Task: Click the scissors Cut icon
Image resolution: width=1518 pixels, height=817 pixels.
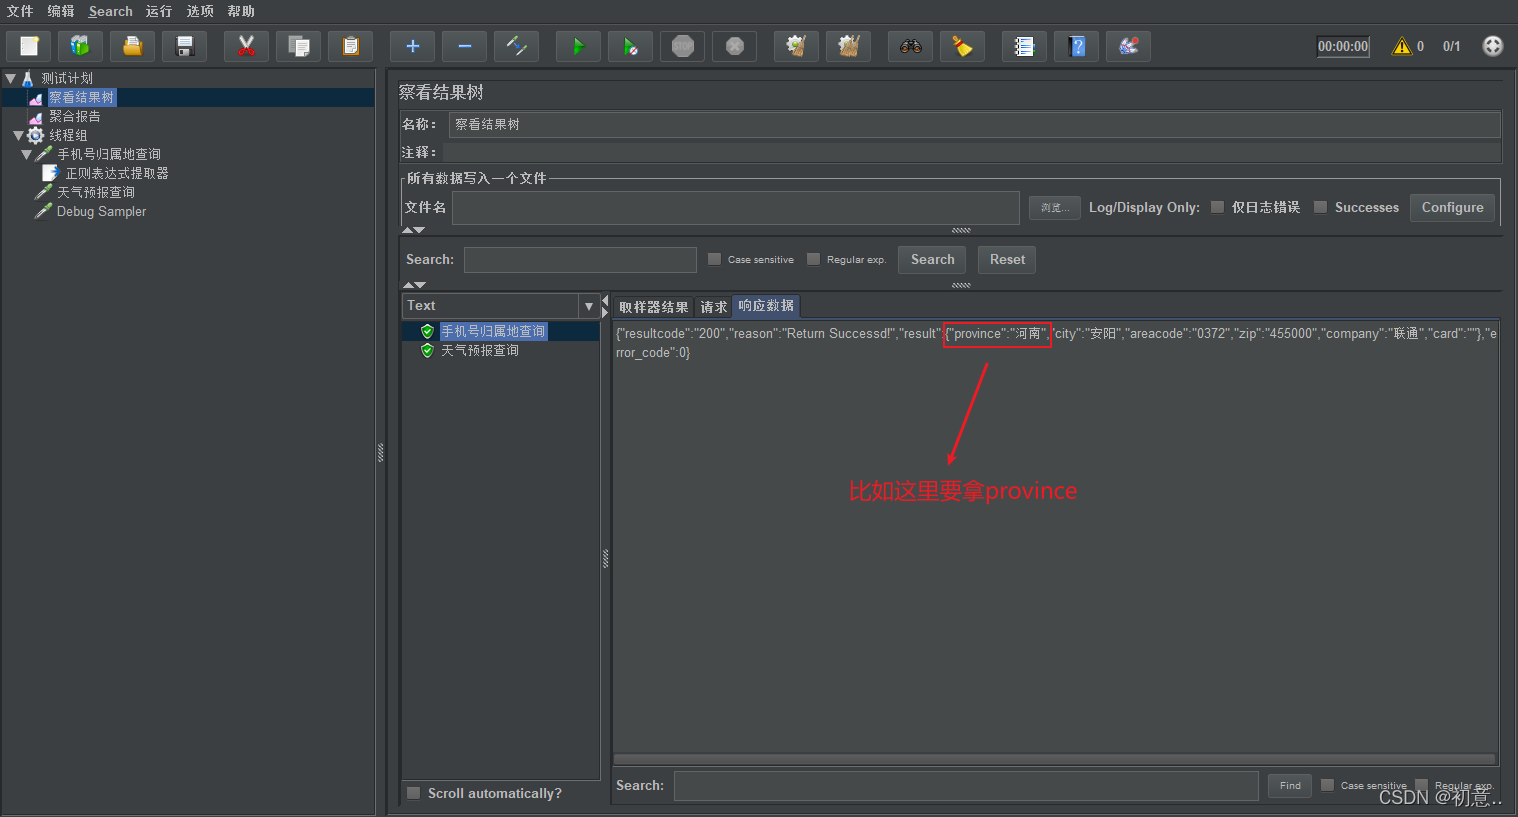Action: [x=247, y=46]
